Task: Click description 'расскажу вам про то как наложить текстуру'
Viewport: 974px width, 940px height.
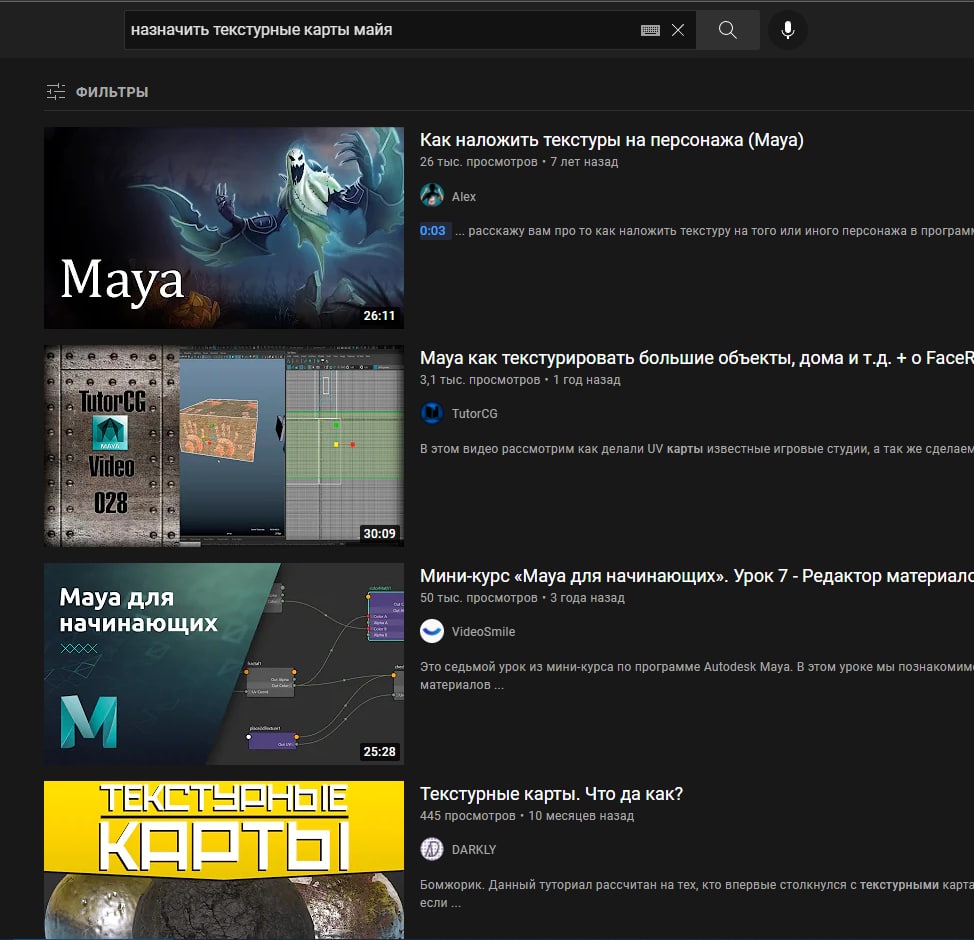Action: pos(714,231)
